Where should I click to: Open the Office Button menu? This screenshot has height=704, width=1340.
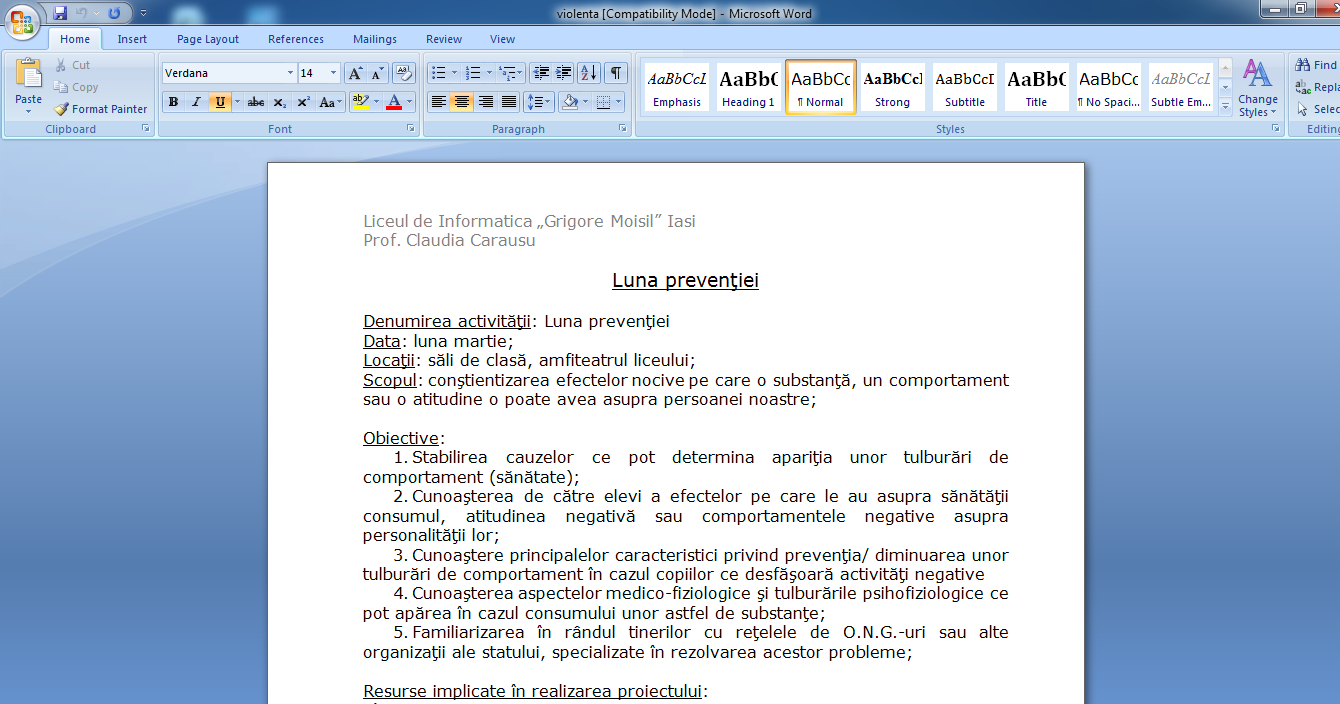coord(22,22)
